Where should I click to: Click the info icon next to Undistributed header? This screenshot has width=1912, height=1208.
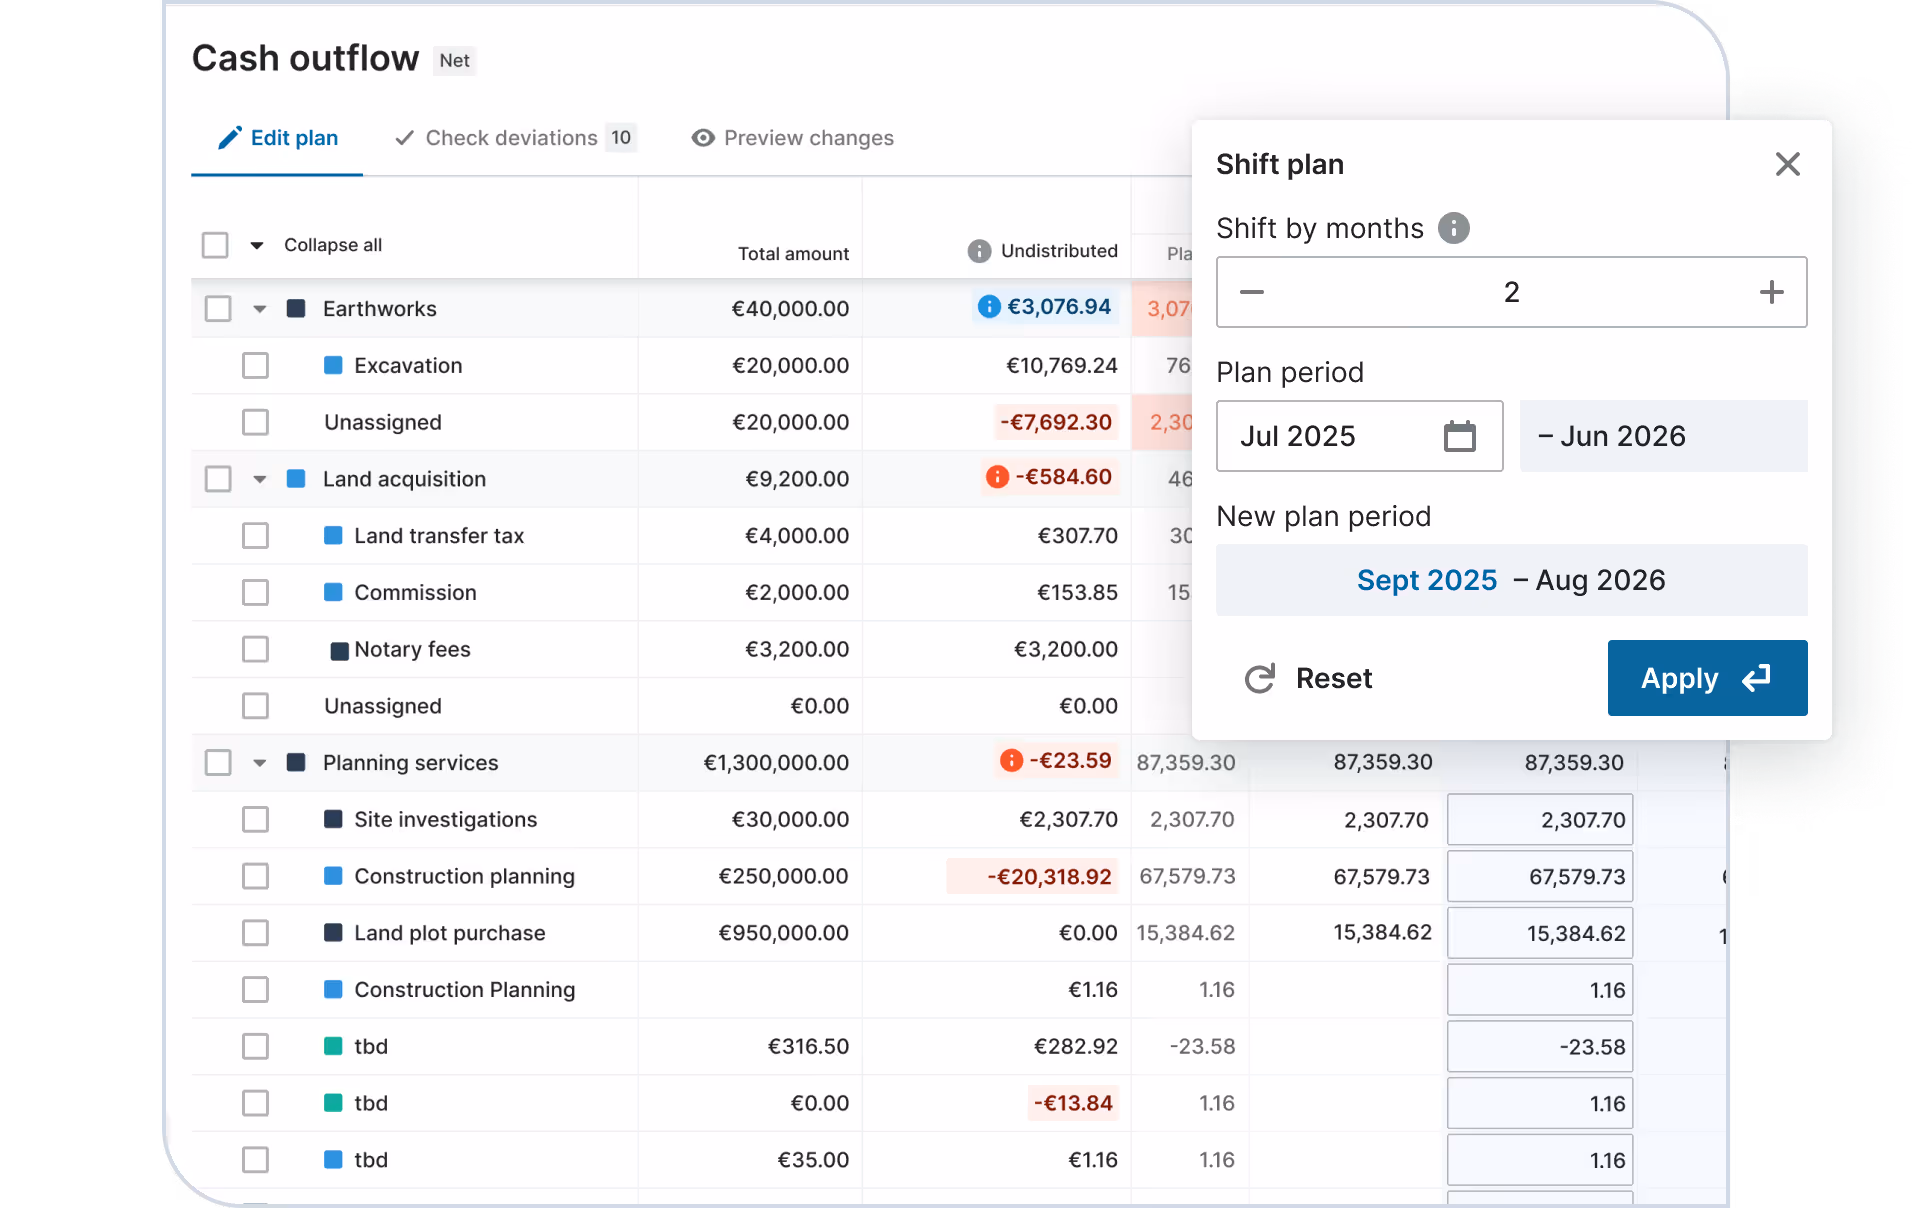tap(979, 251)
